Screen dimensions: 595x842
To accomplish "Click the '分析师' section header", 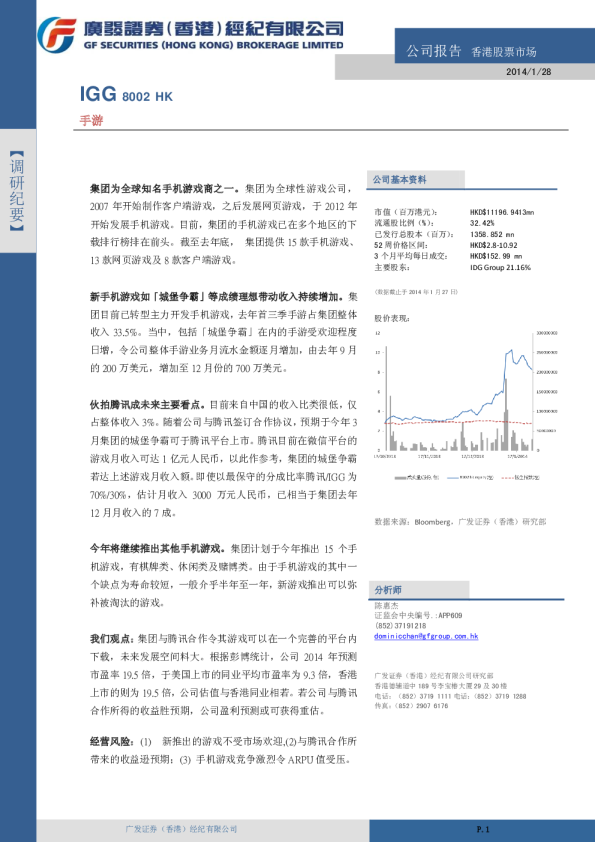I will tap(388, 590).
